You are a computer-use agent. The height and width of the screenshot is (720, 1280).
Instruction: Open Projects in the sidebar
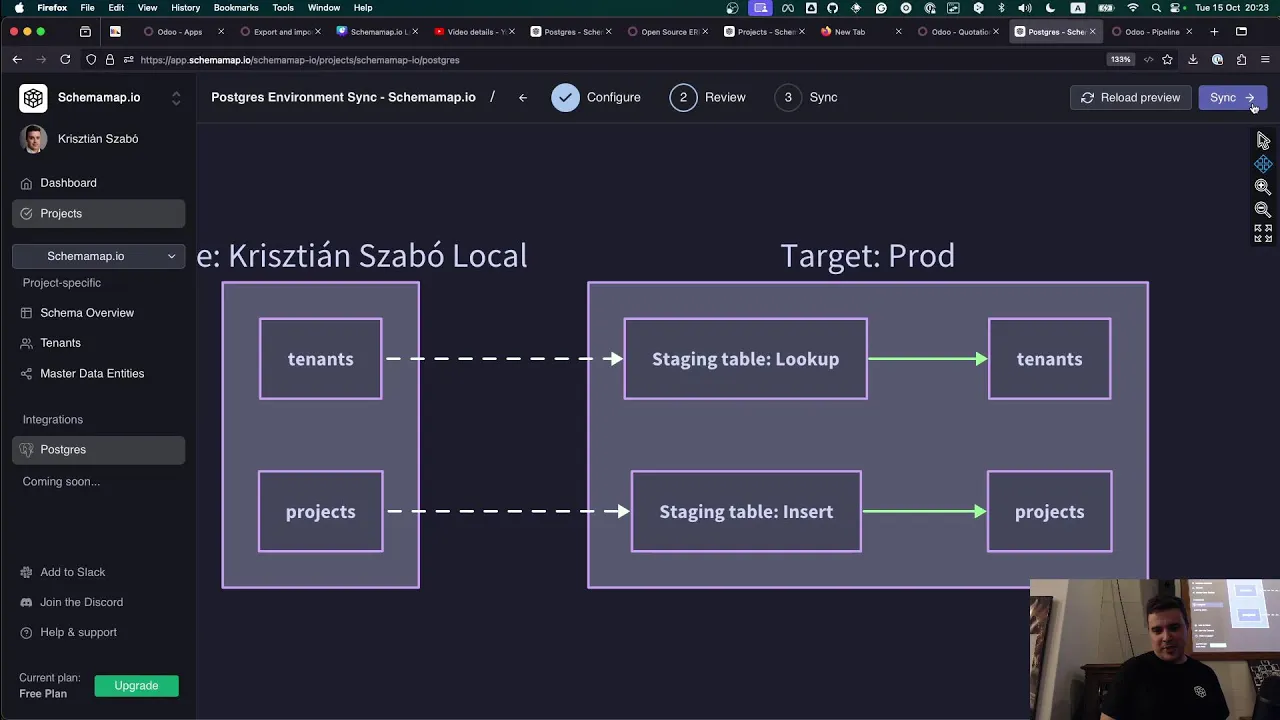point(99,213)
